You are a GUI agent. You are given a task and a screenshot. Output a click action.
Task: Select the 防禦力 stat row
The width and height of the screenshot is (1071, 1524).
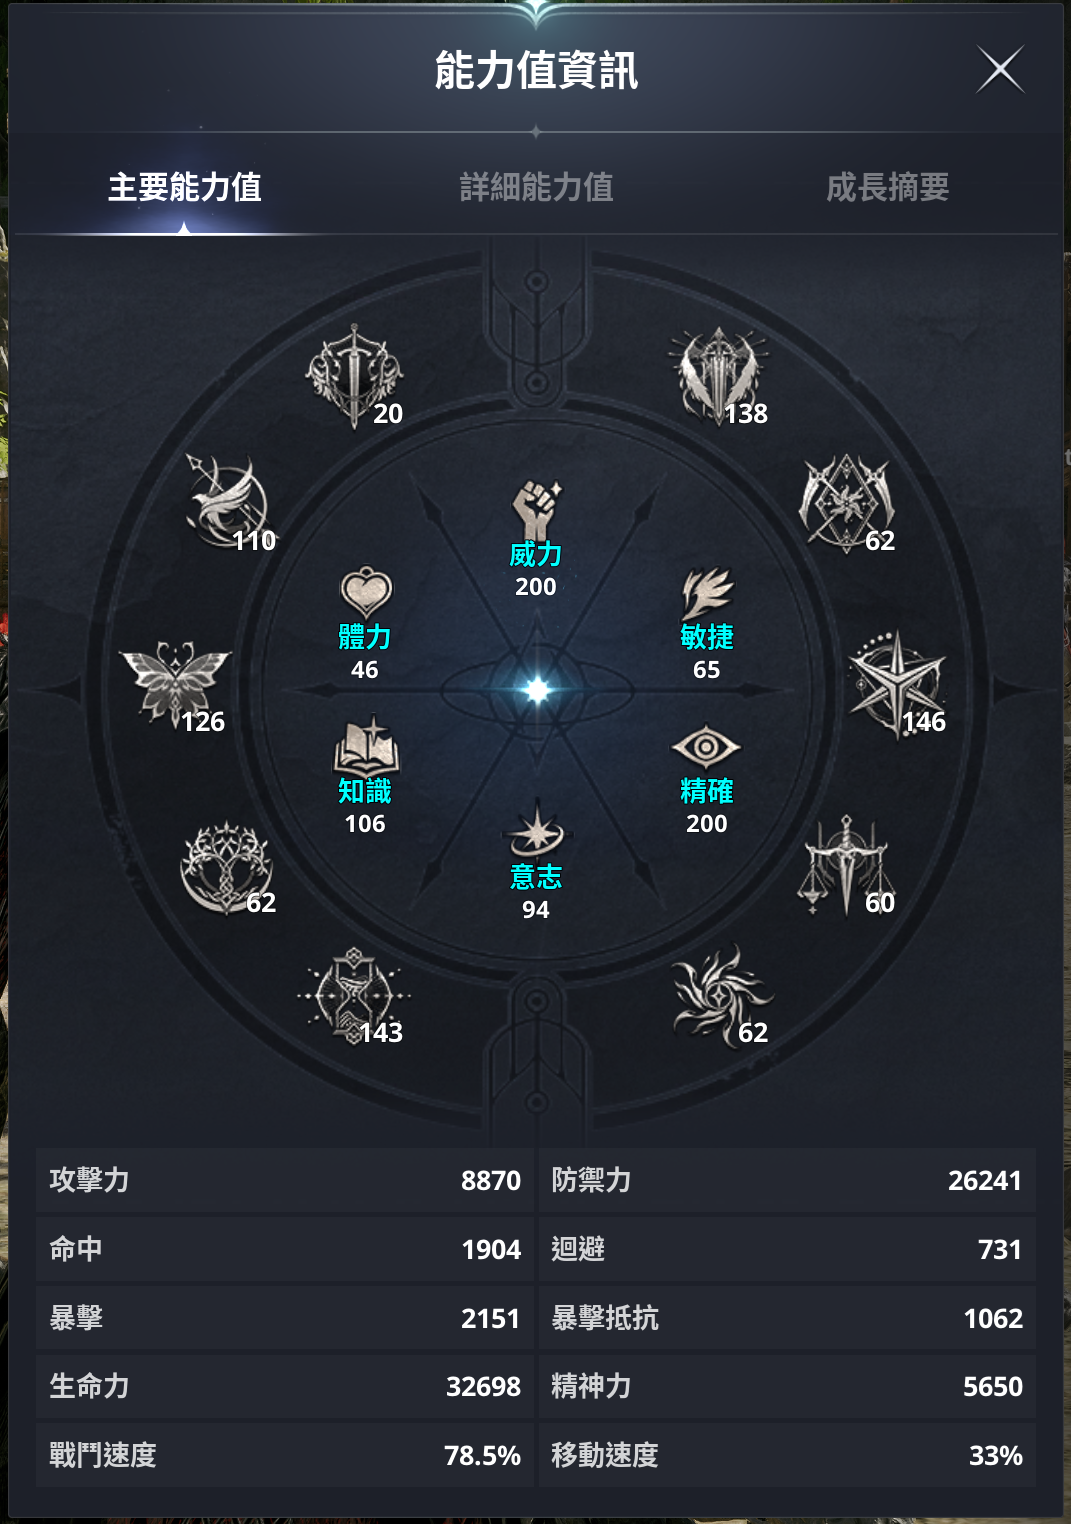click(787, 1180)
